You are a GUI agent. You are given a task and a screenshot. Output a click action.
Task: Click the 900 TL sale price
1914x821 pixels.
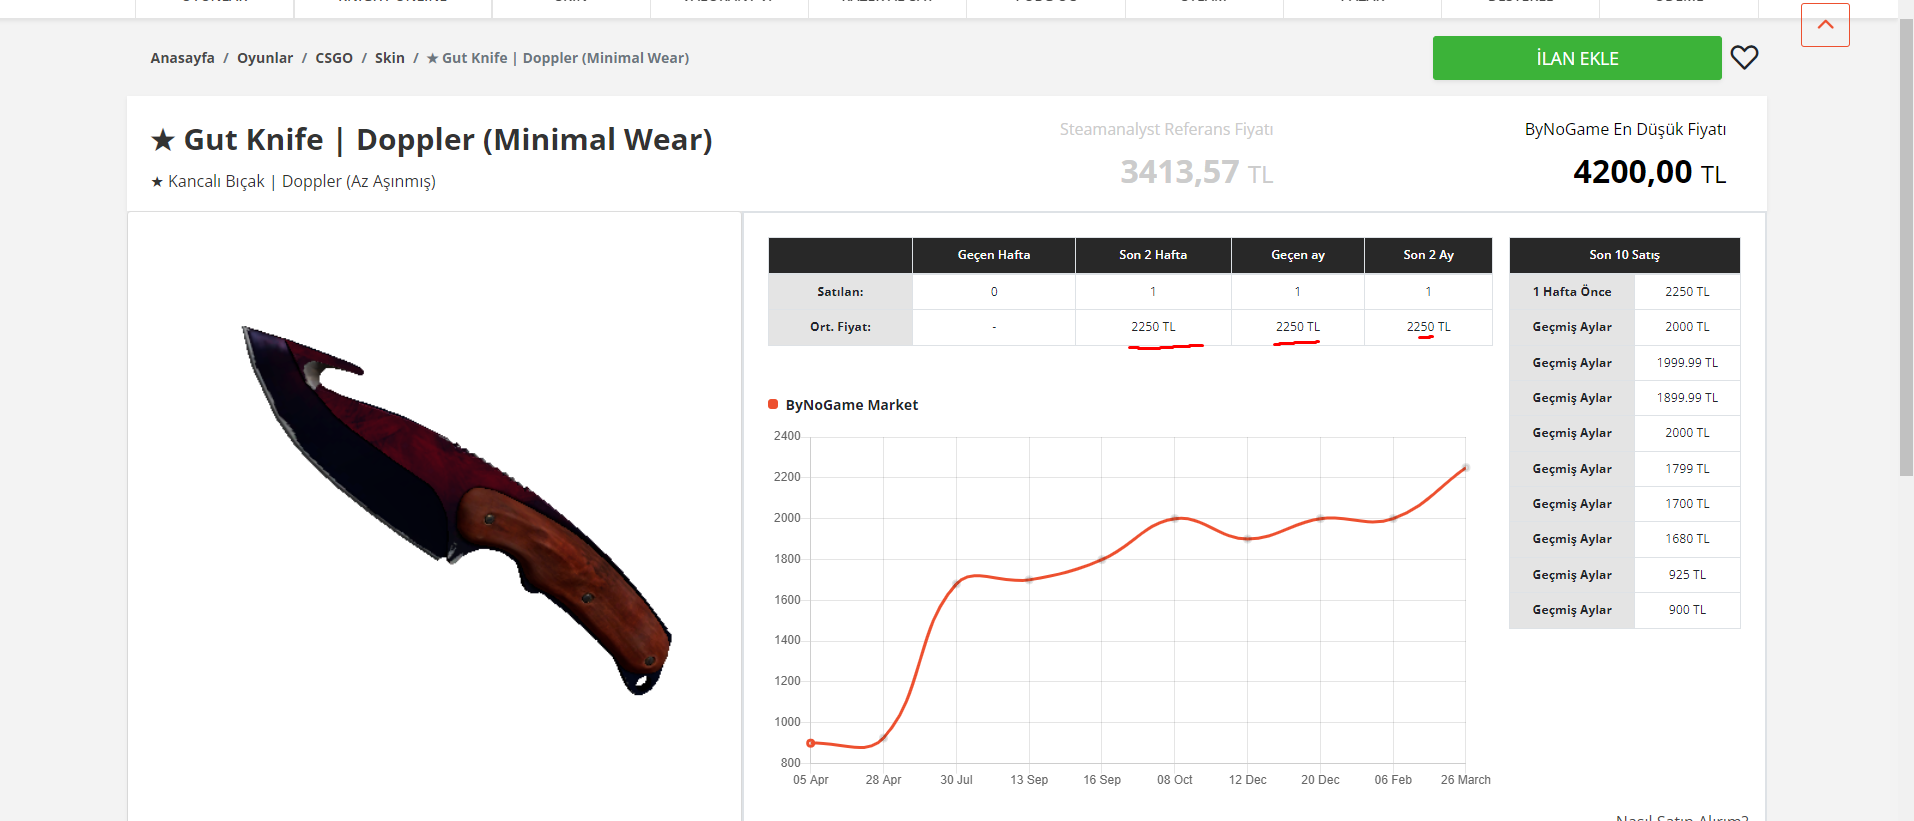click(1687, 610)
